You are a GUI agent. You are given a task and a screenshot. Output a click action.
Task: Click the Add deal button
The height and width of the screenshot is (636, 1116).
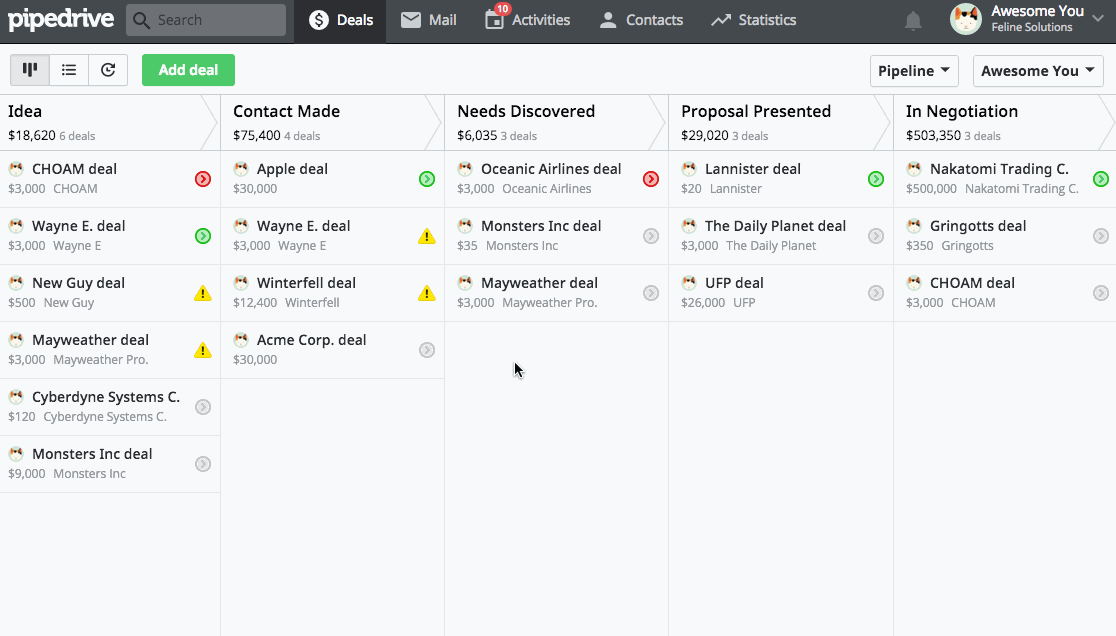189,70
